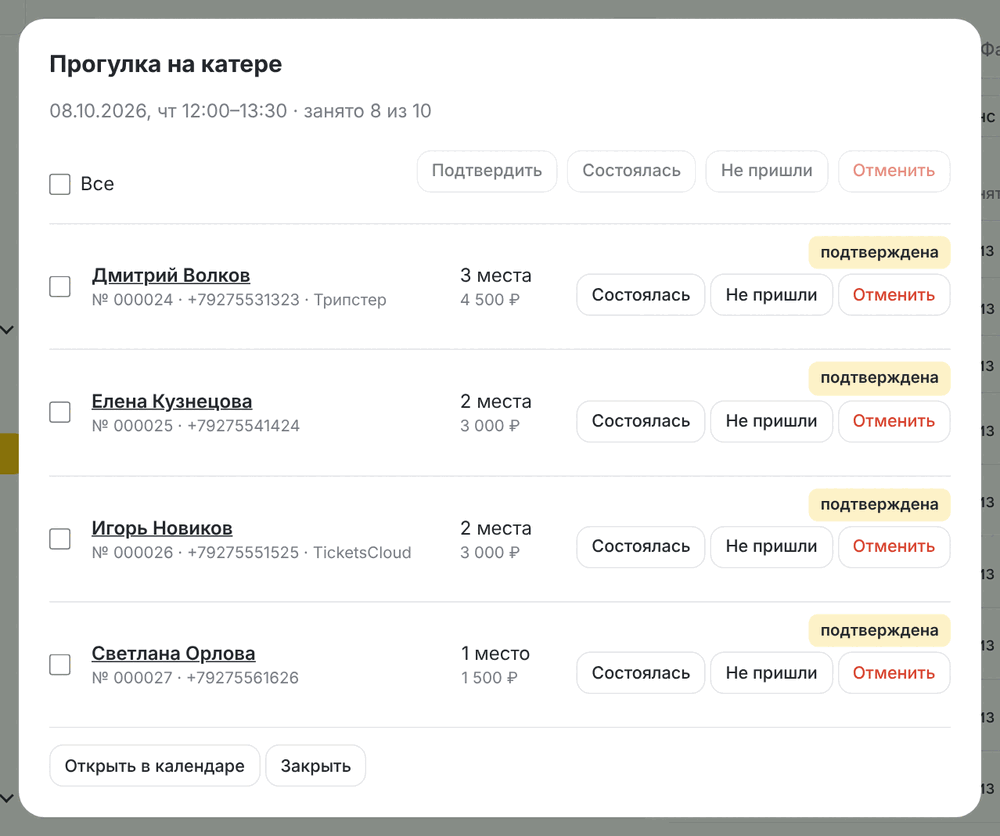Click booking details '№ 000025 · +79275541424'
The width and height of the screenshot is (1000, 836).
(x=196, y=426)
